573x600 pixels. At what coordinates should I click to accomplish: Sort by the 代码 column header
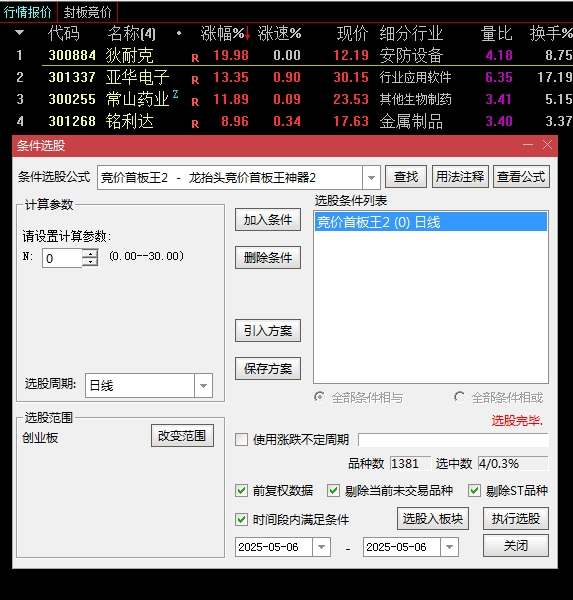point(64,33)
